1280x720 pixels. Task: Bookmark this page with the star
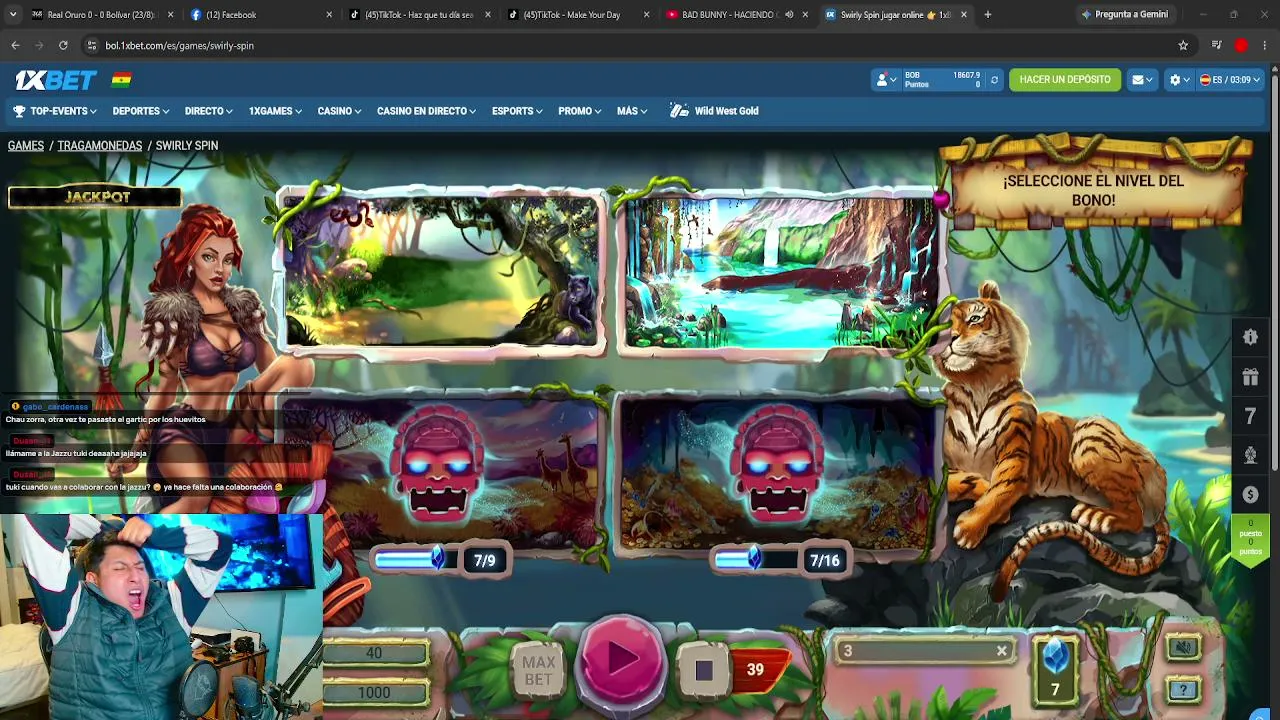pyautogui.click(x=1183, y=45)
